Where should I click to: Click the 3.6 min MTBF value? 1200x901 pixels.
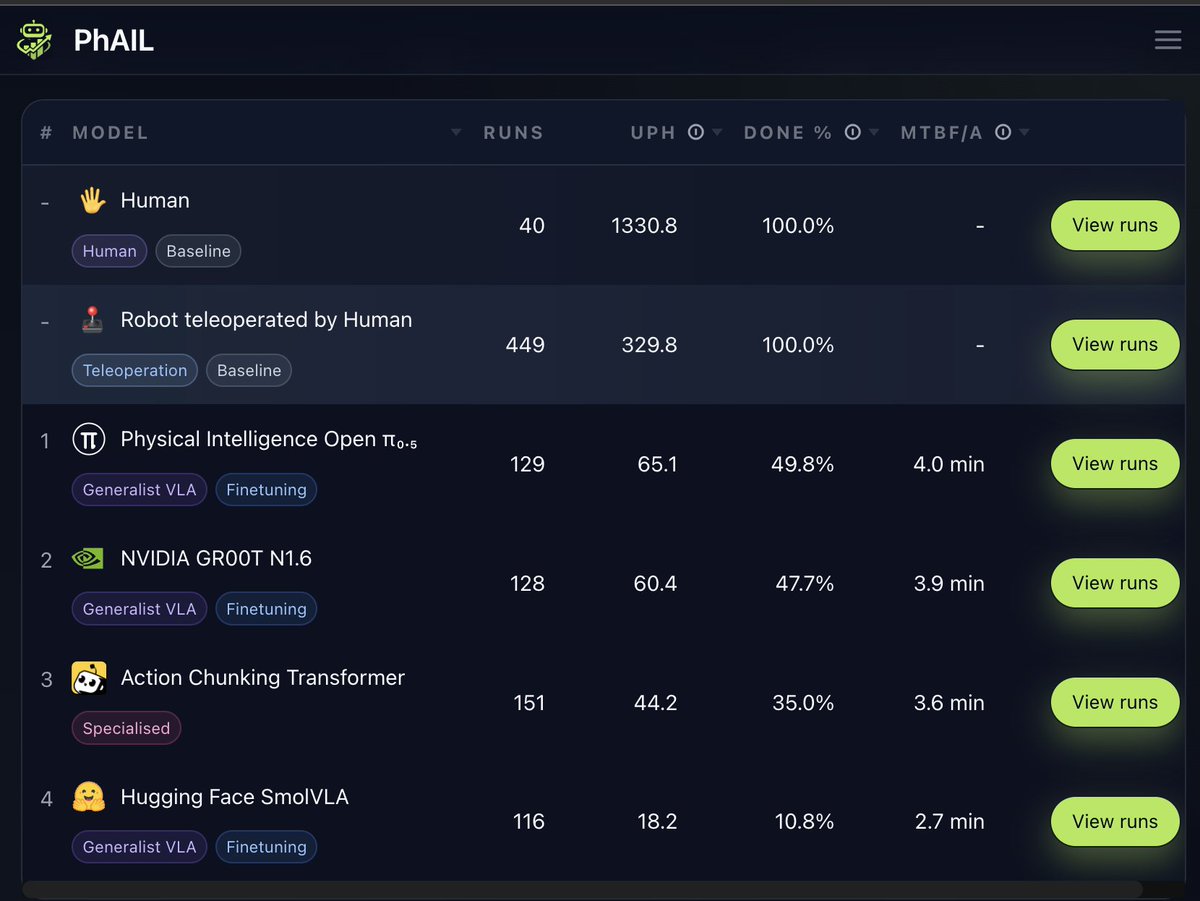click(x=949, y=703)
